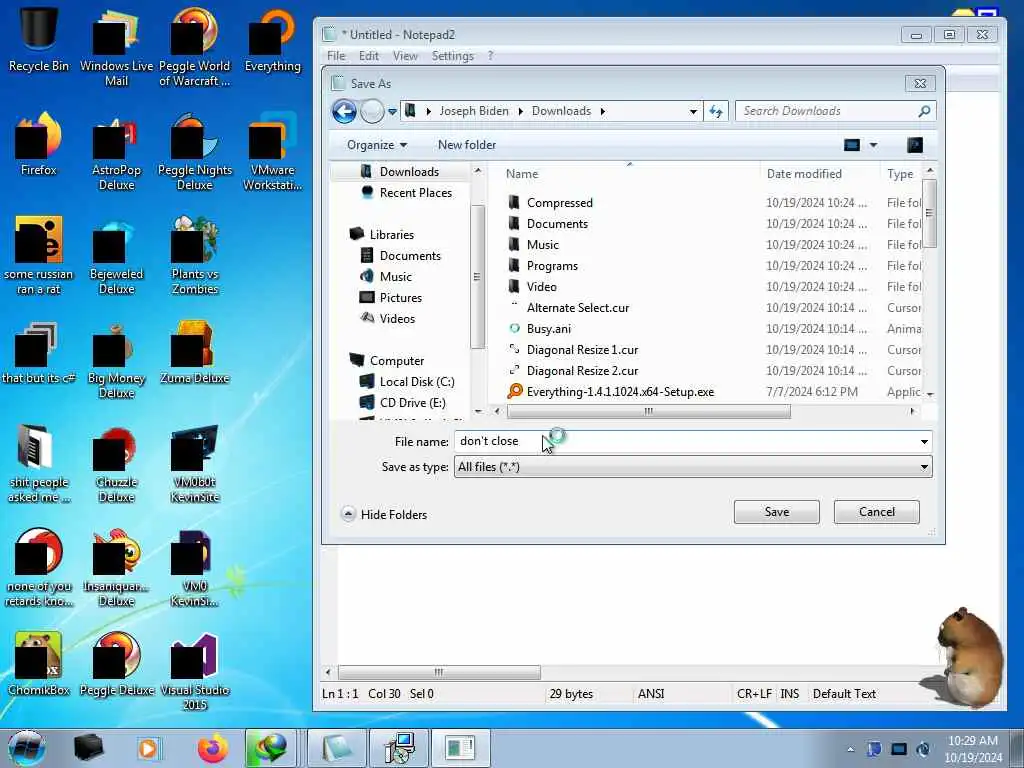1024x768 pixels.
Task: Click the File name input field
Action: pyautogui.click(x=686, y=442)
